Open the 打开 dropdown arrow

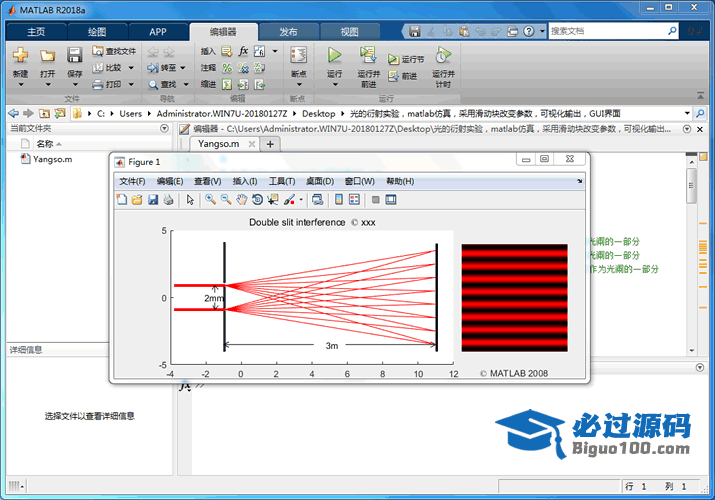pos(47,85)
